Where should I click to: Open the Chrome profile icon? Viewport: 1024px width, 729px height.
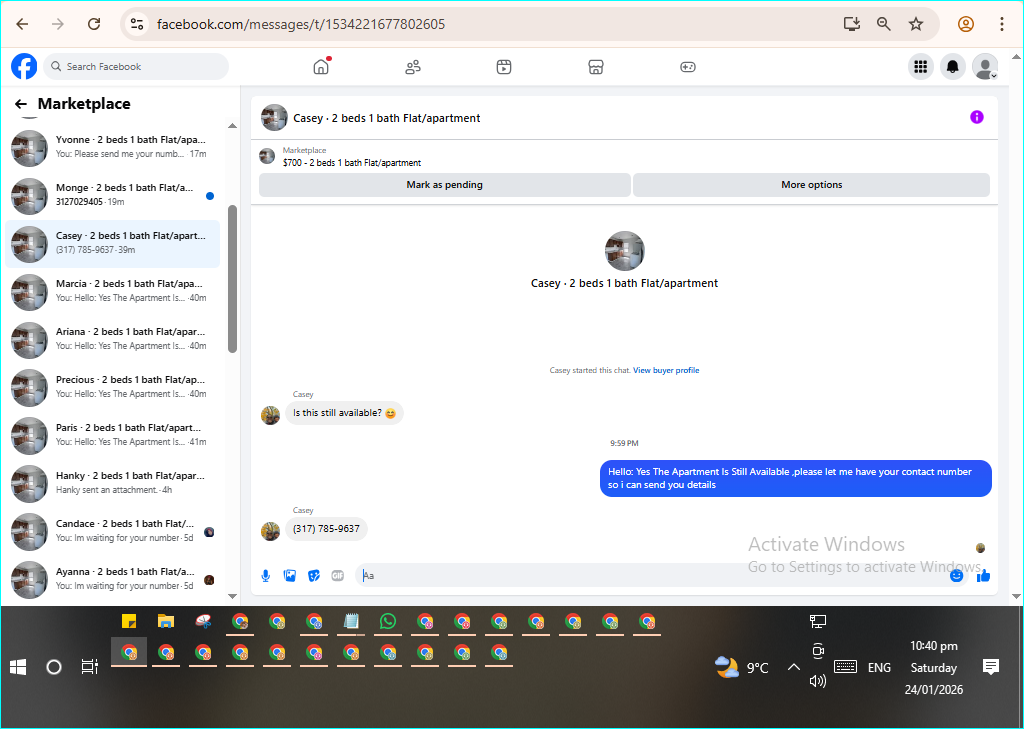966,24
